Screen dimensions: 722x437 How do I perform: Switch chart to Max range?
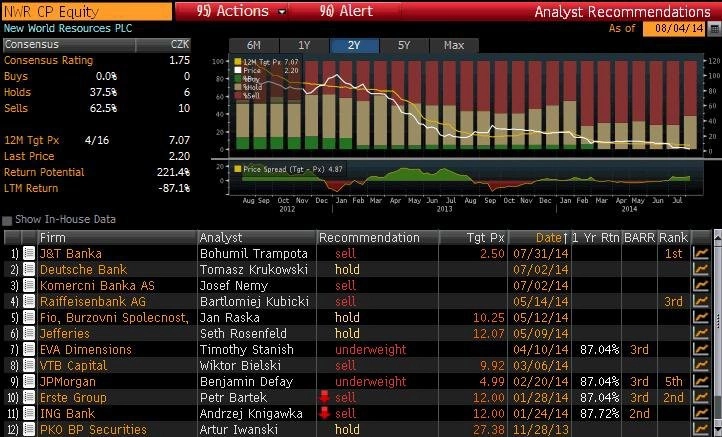(454, 46)
